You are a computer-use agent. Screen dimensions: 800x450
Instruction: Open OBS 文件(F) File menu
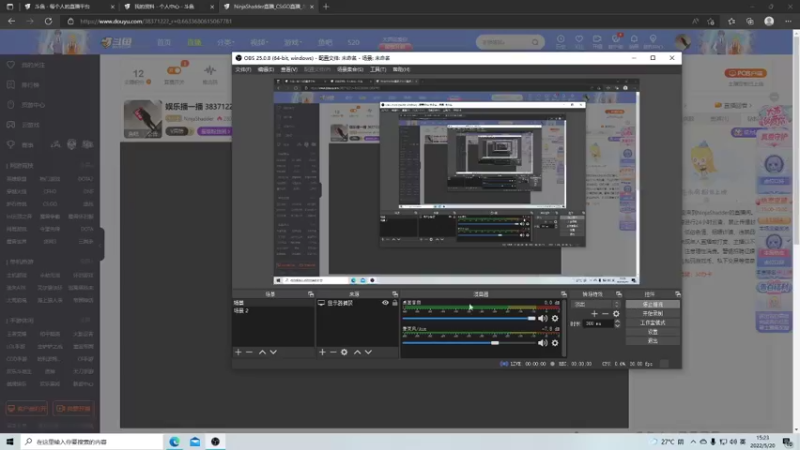(243, 69)
